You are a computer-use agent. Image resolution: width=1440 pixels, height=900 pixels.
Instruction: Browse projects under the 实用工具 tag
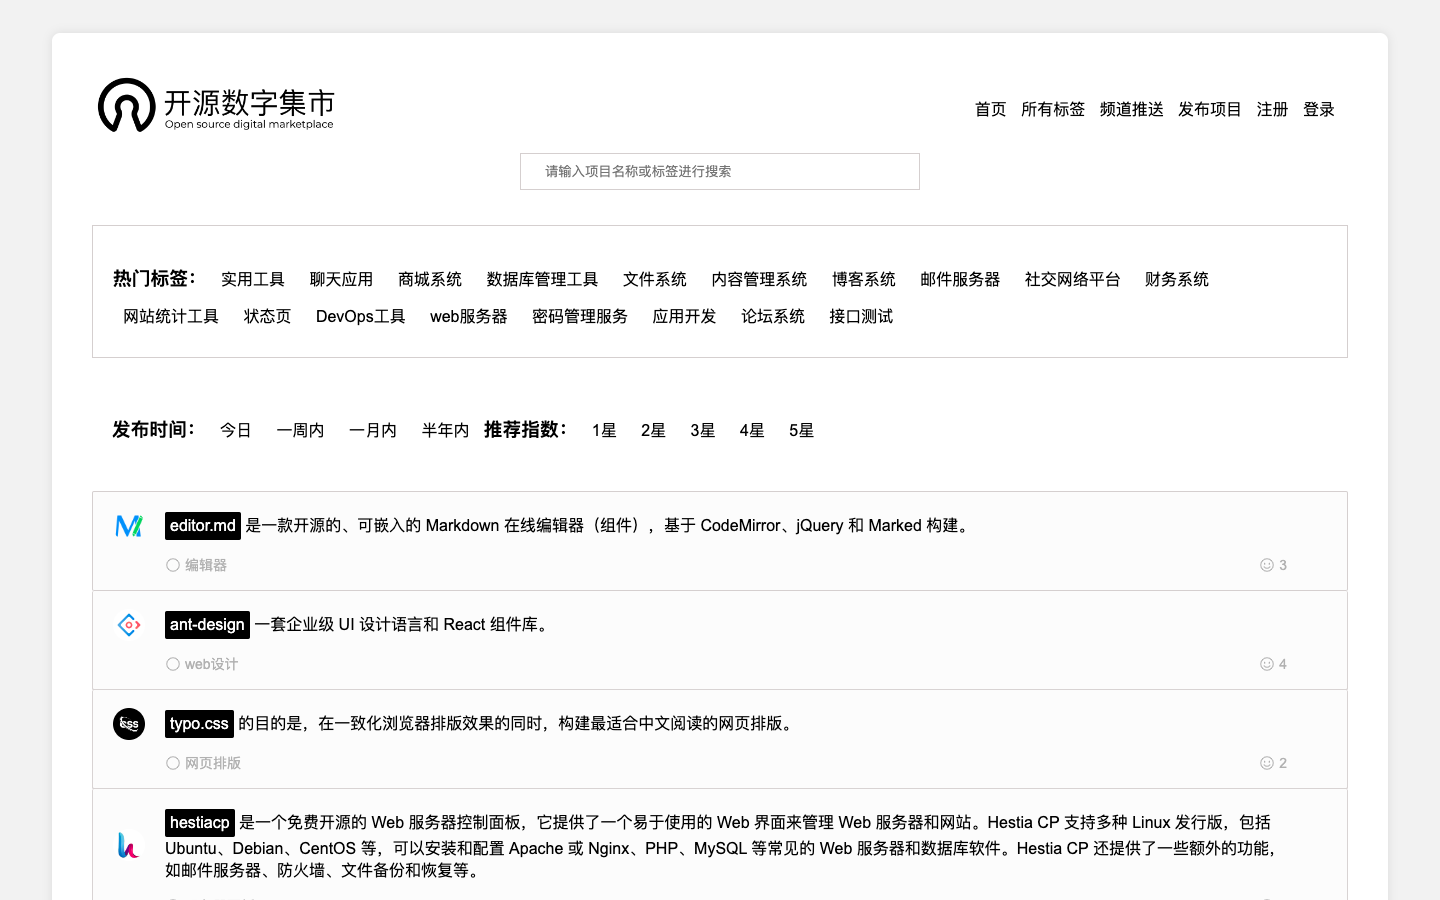252,279
